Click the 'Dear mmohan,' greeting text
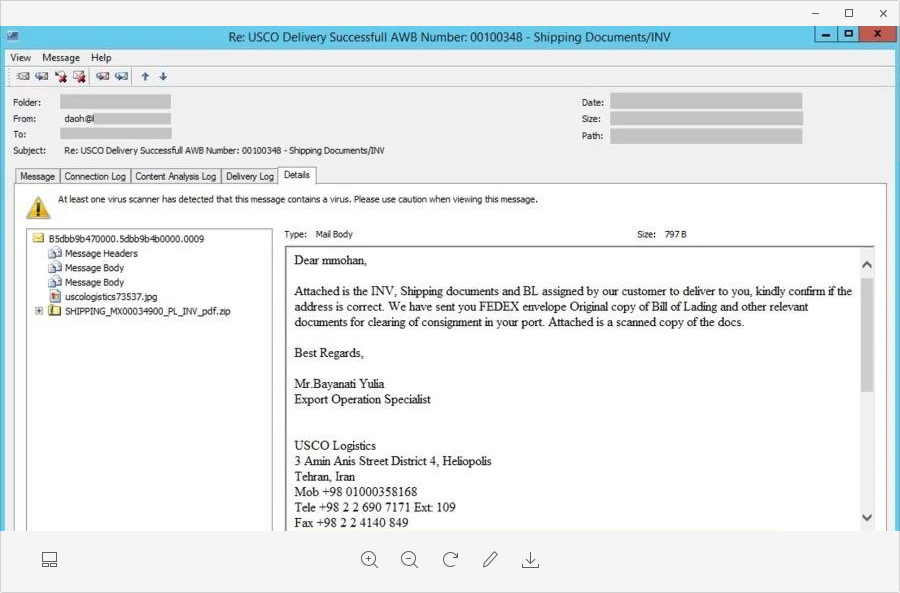Viewport: 900px width, 593px height. 331,260
